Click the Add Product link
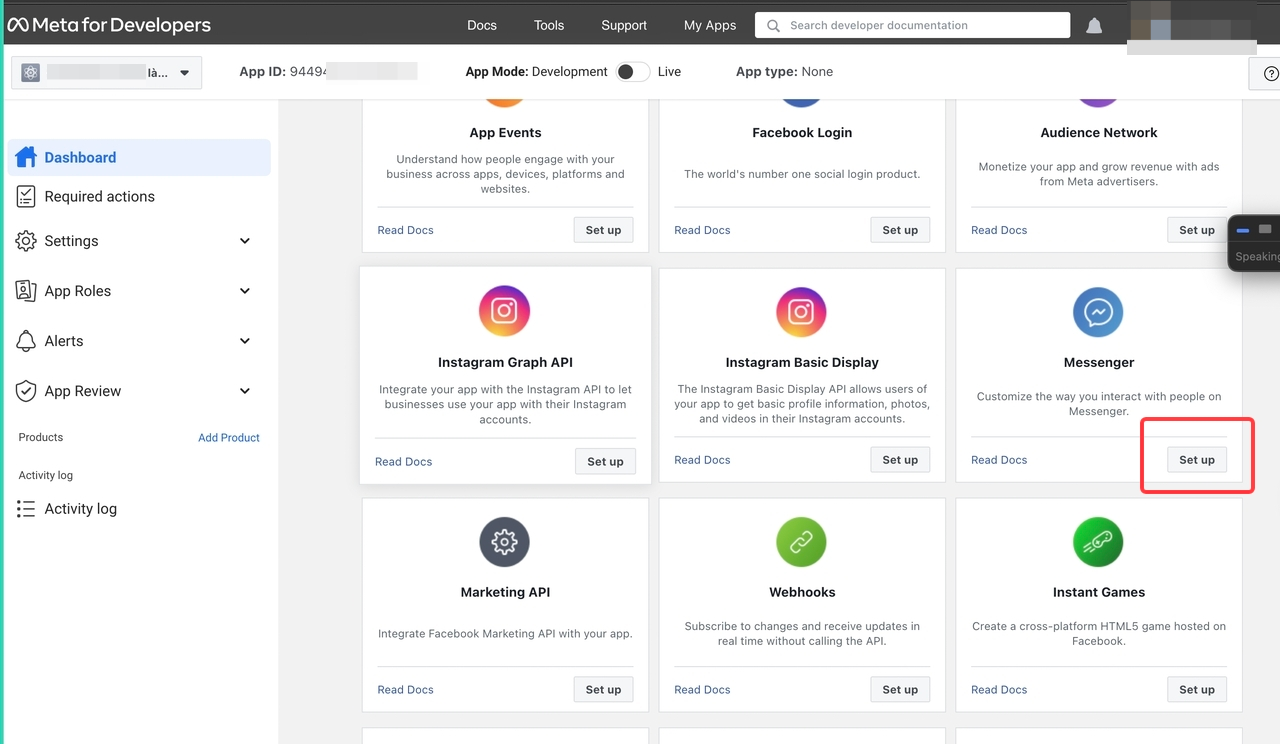The image size is (1280, 744). 229,438
